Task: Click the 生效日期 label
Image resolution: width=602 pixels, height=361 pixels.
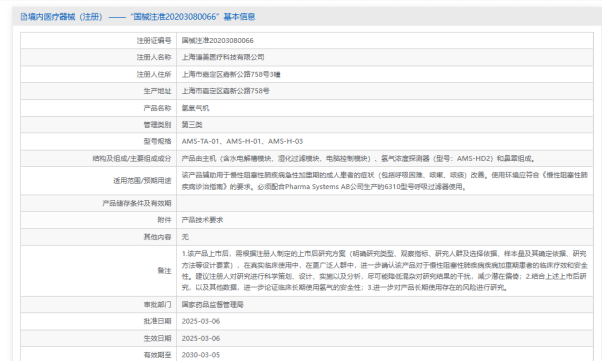Action: coord(157,338)
